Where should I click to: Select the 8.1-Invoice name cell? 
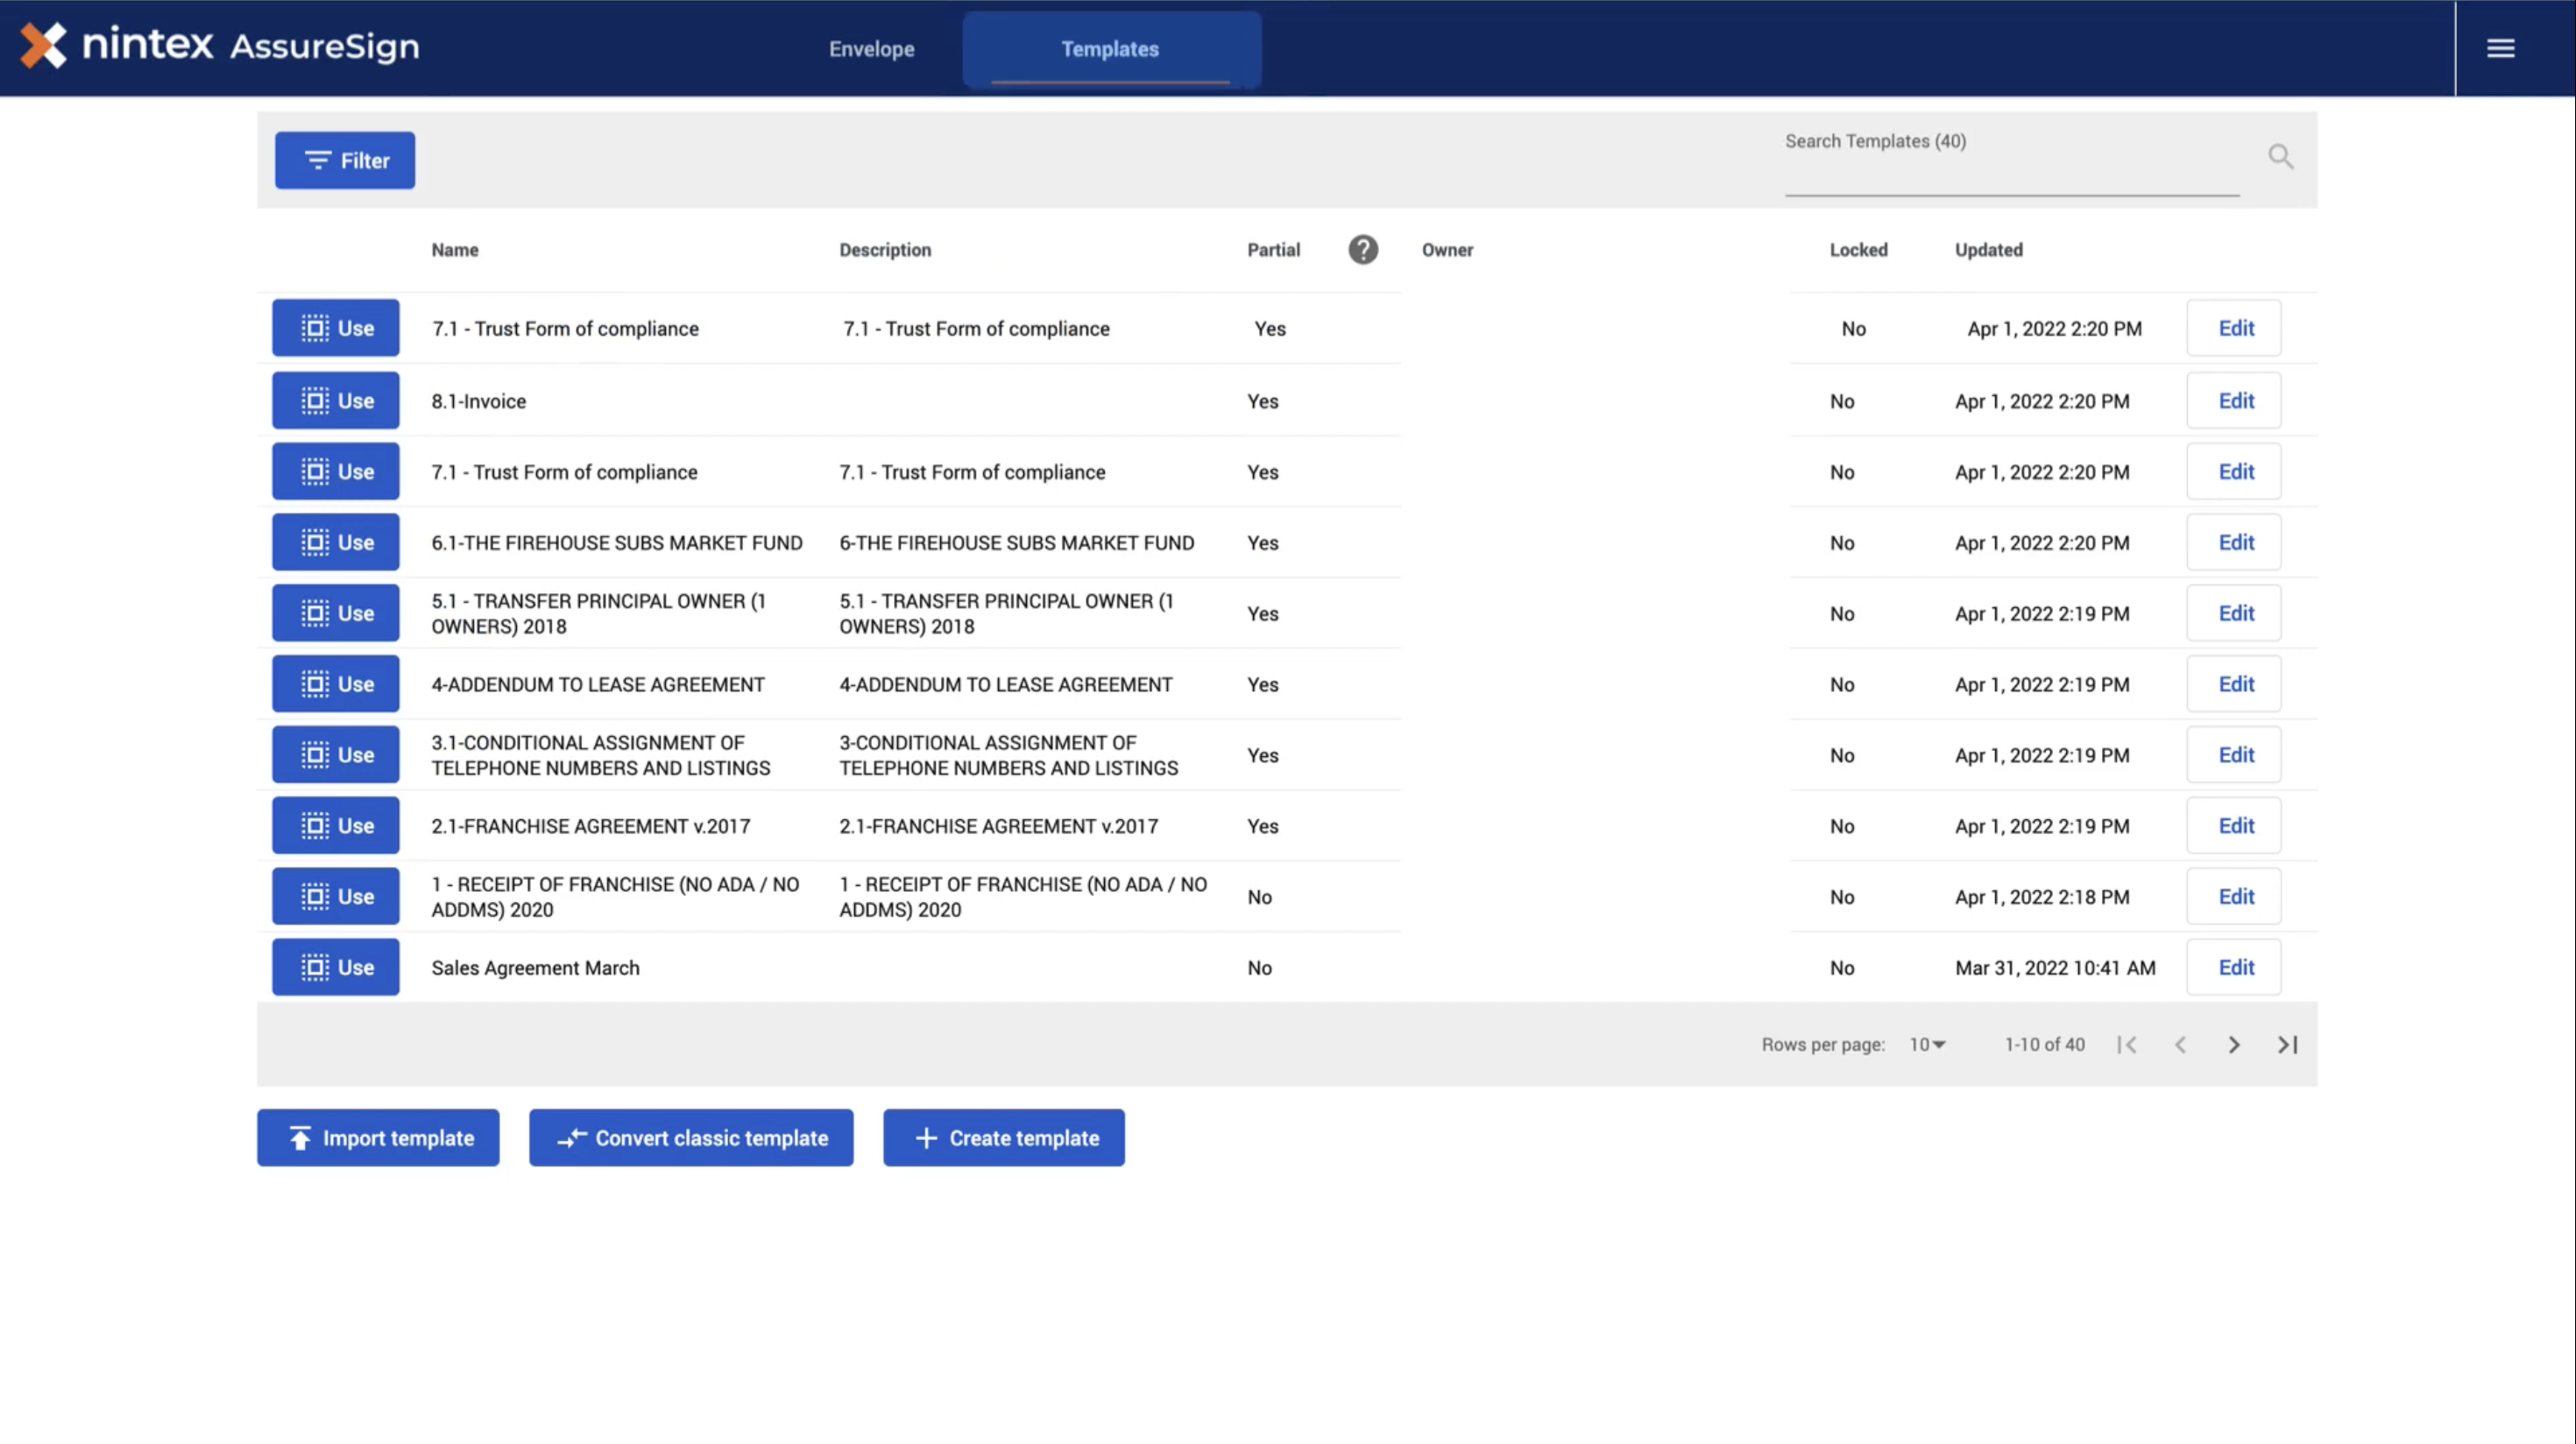(479, 401)
